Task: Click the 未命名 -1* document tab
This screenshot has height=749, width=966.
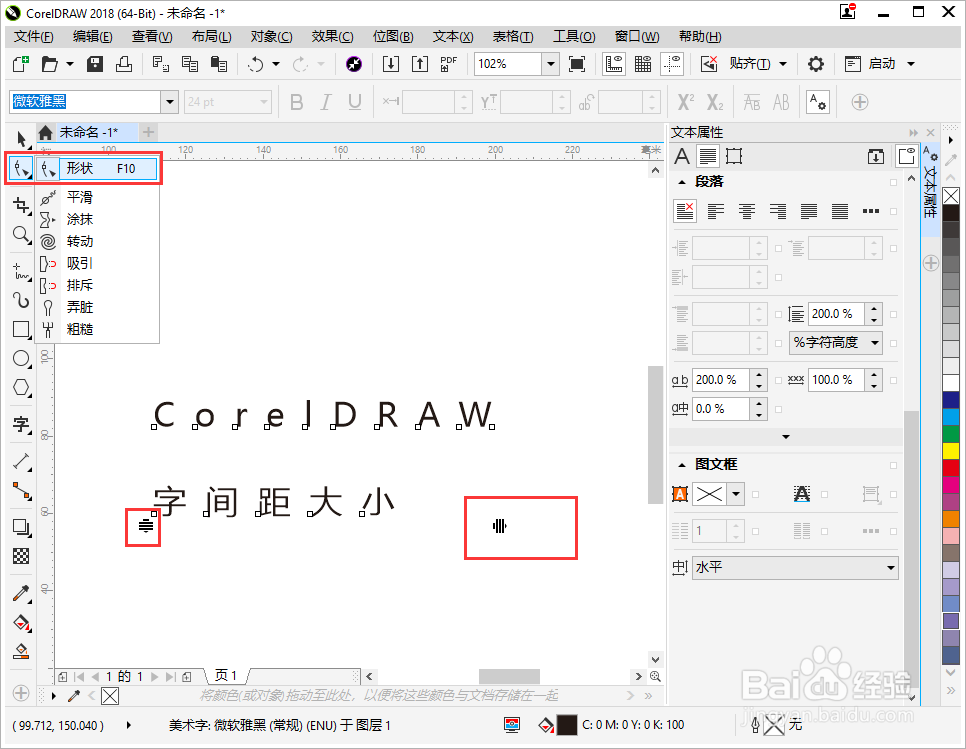Action: (88, 132)
